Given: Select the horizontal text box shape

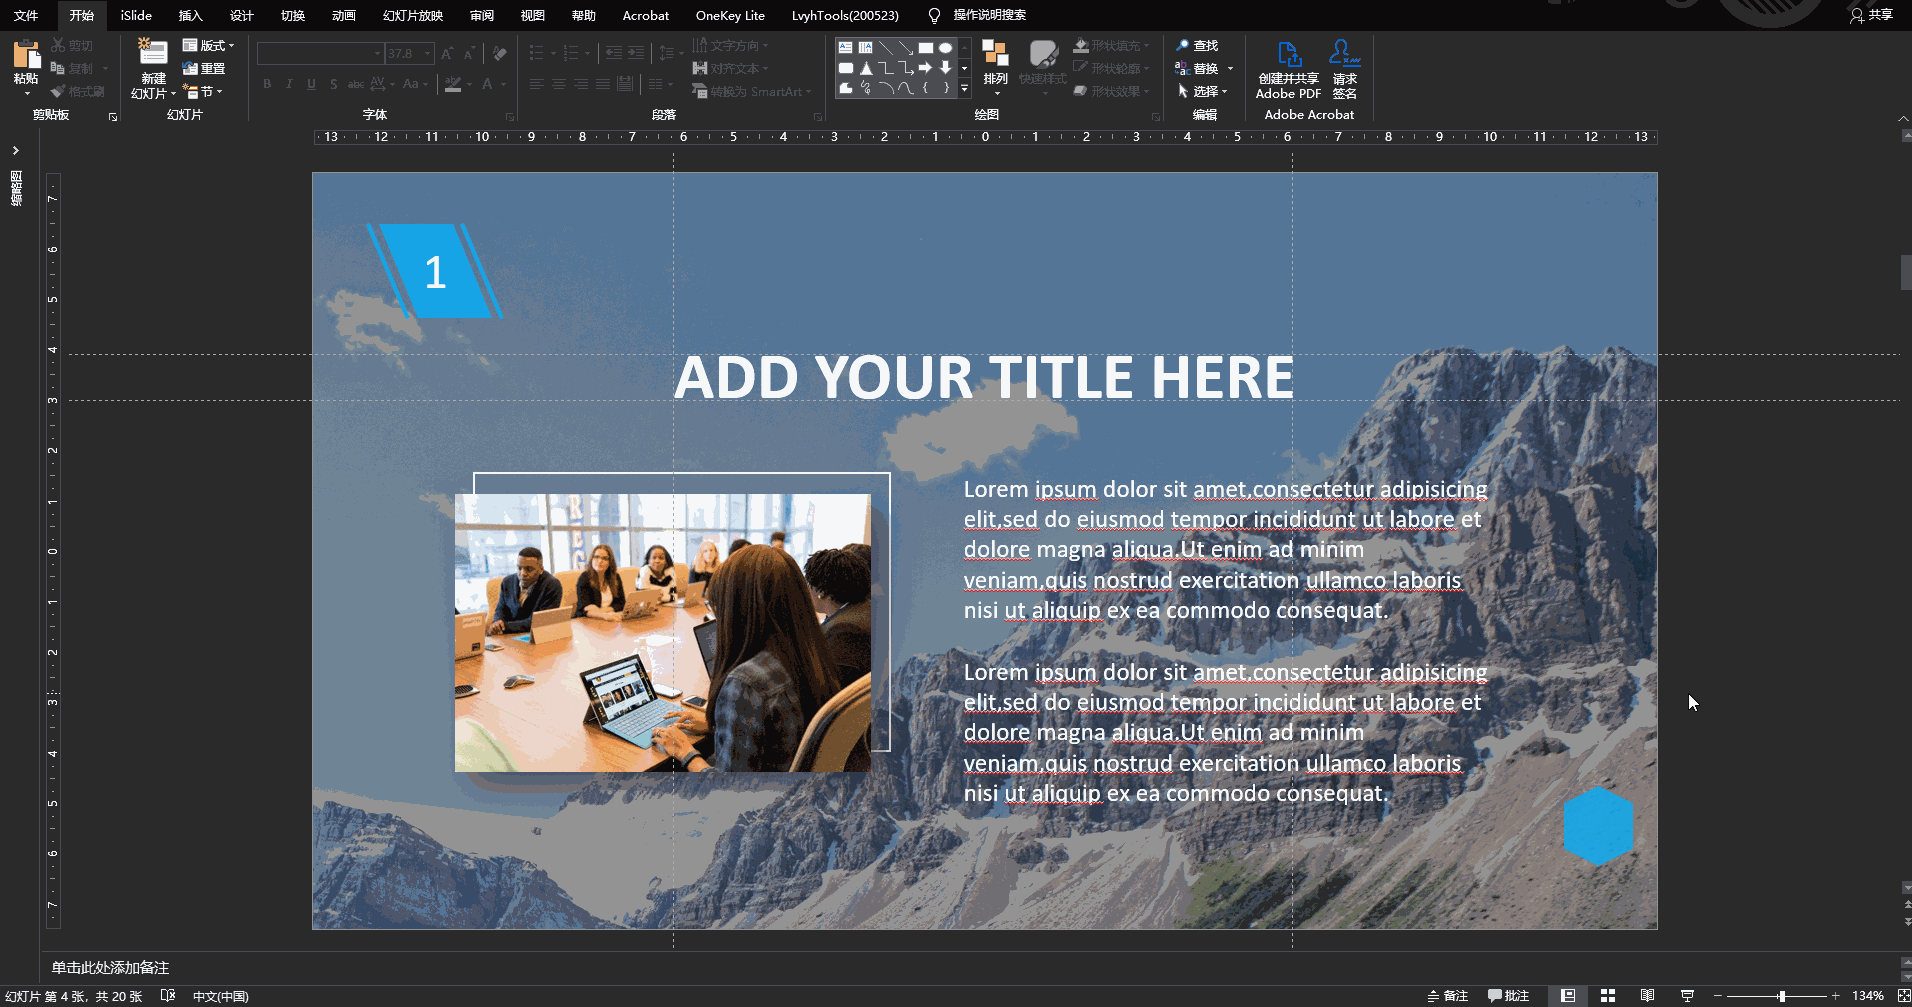Looking at the screenshot, I should point(846,48).
